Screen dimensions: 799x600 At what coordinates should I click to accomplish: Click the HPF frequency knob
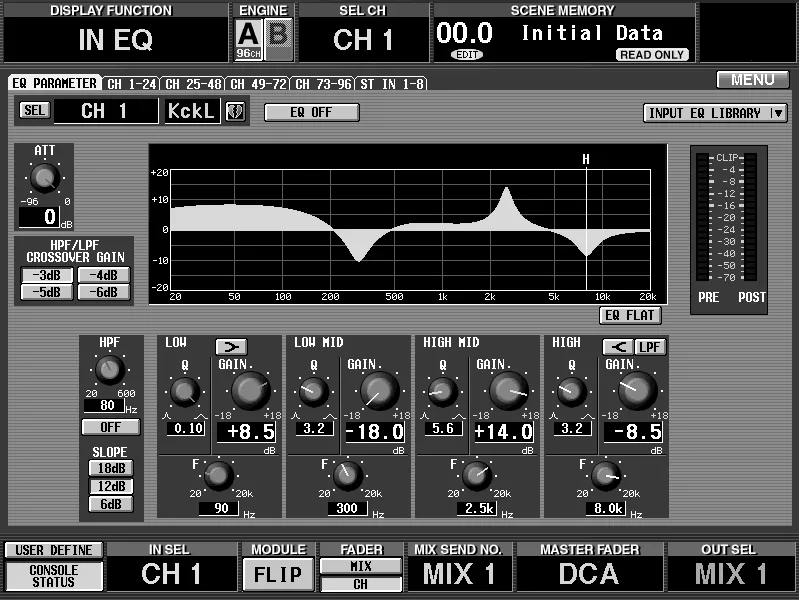(110, 370)
